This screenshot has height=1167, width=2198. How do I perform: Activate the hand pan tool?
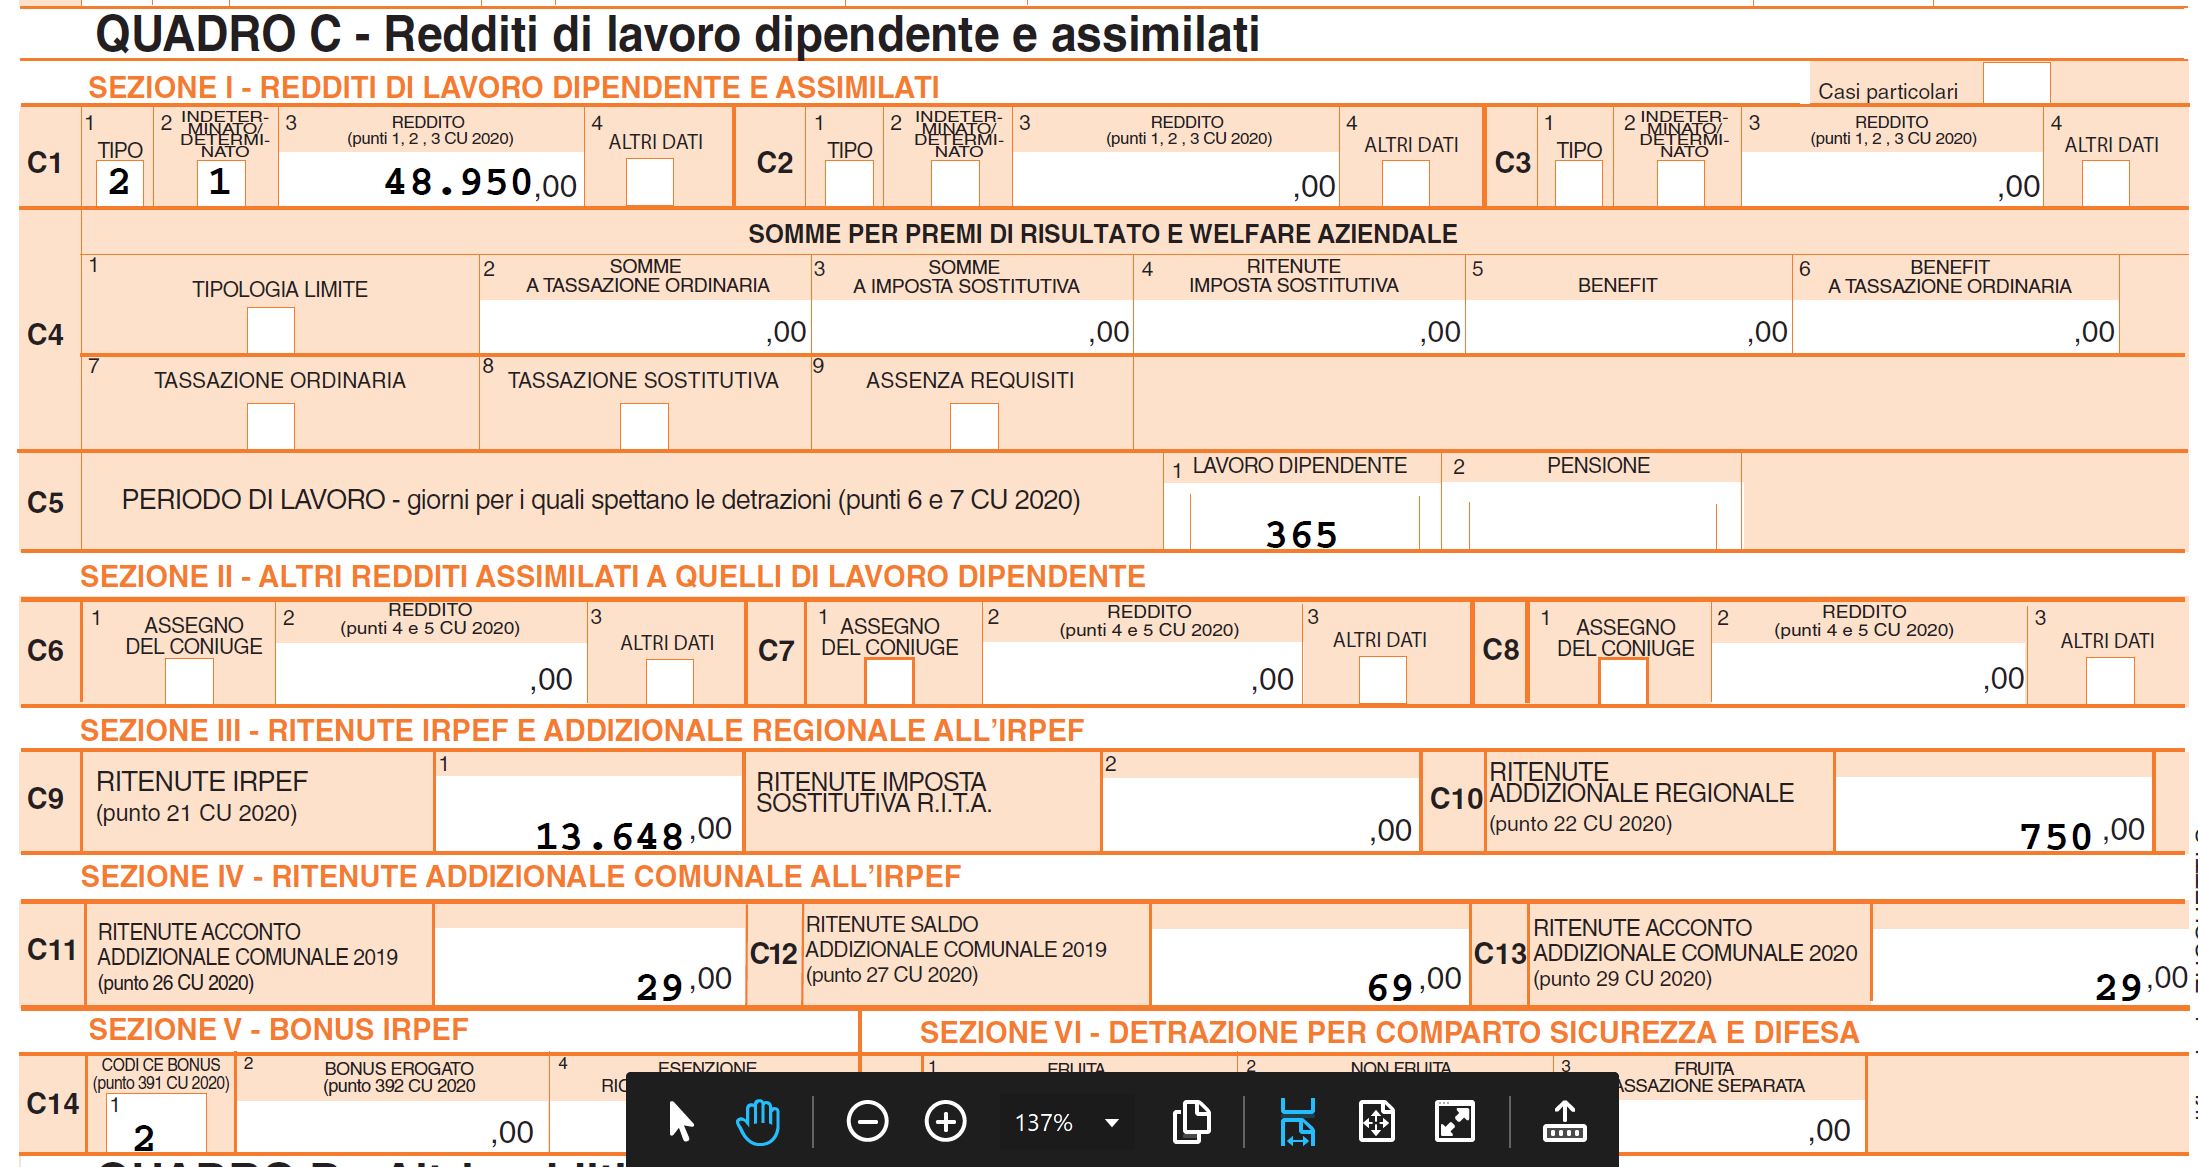758,1121
